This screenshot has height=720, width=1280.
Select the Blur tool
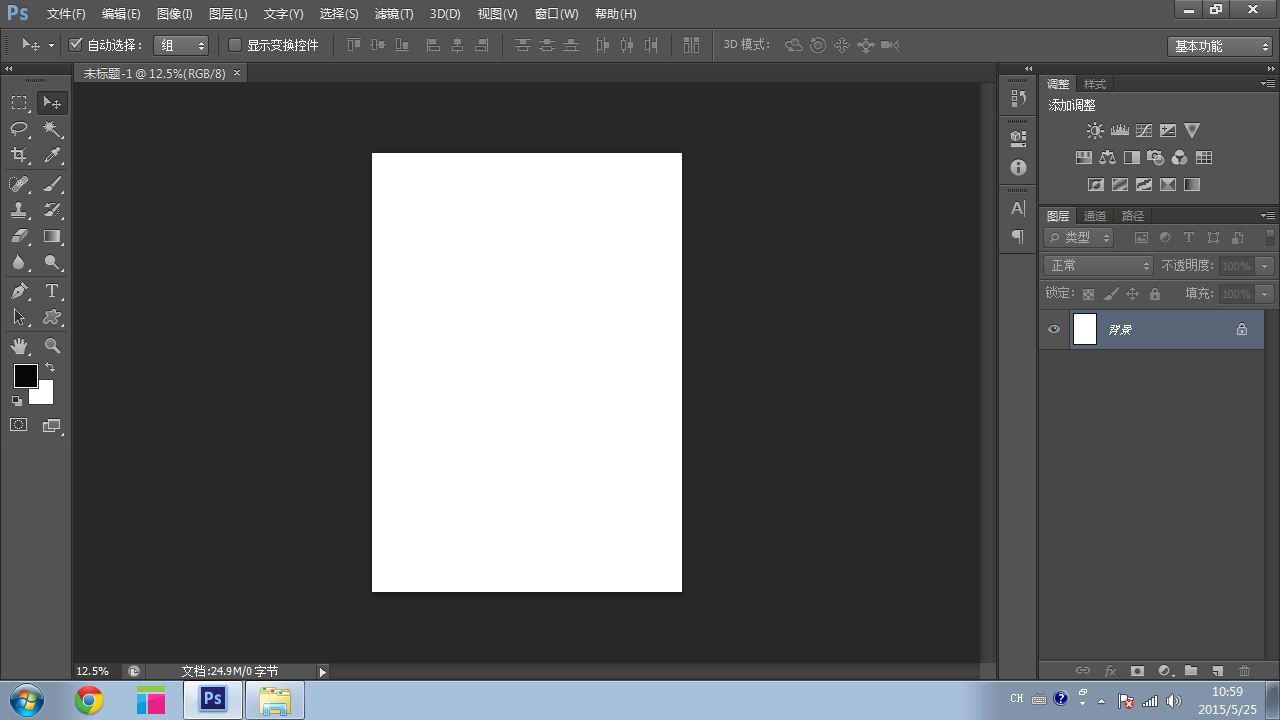19,263
